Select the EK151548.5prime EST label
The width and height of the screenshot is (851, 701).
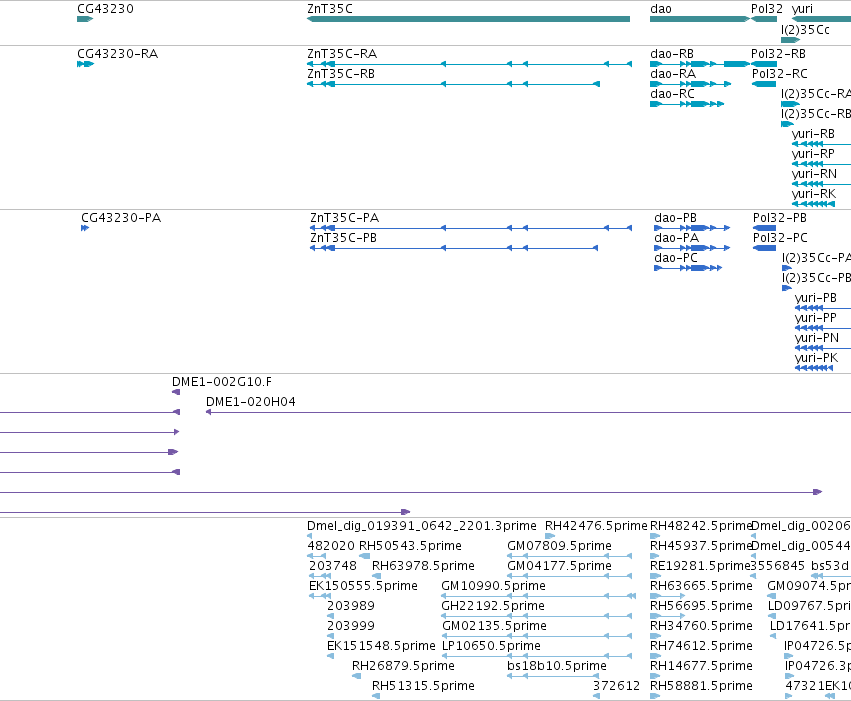[381, 646]
